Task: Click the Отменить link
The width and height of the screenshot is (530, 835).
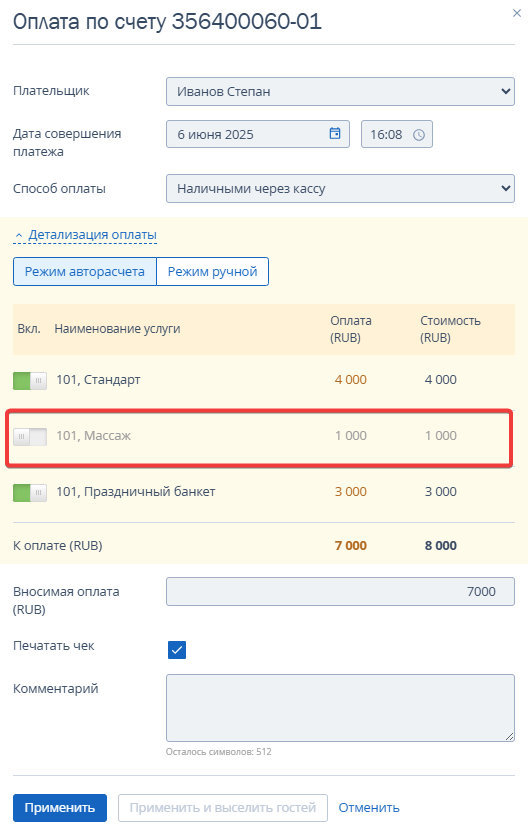Action: coord(369,808)
